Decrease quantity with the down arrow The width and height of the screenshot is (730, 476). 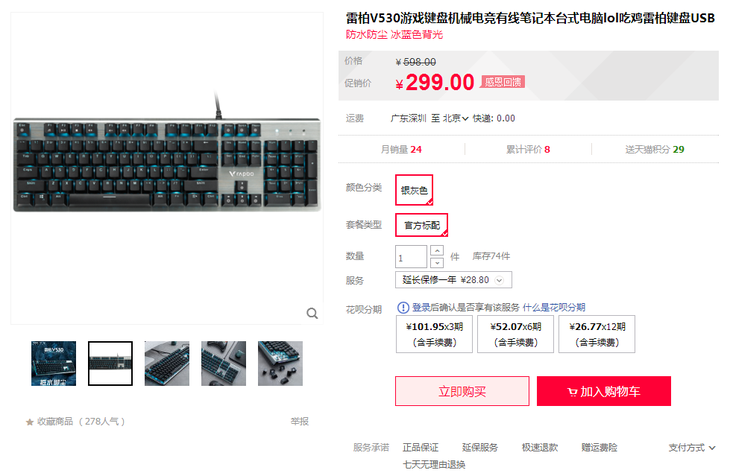tap(437, 263)
